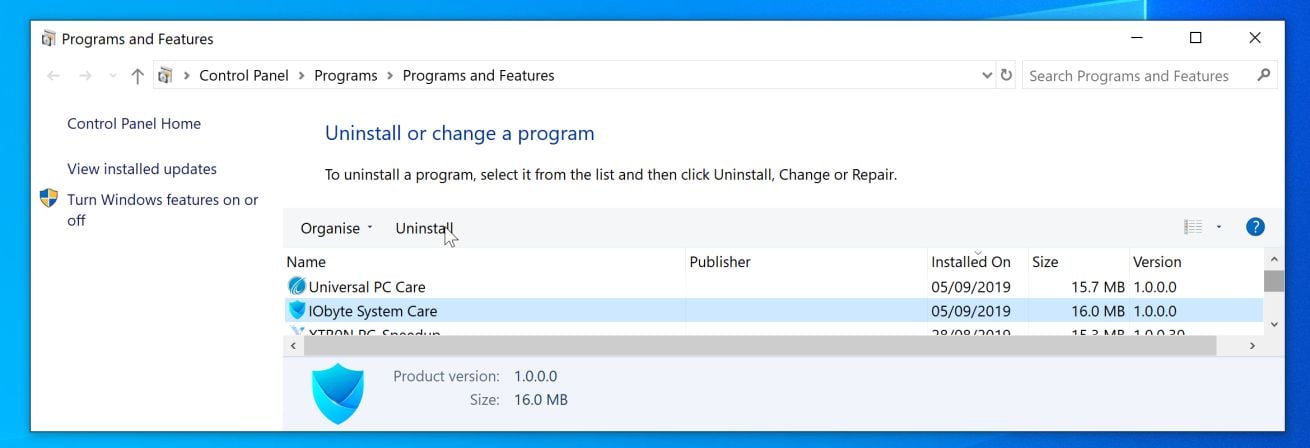The width and height of the screenshot is (1310, 448).
Task: Click the horizontal scrollbar in program list
Action: click(760, 345)
